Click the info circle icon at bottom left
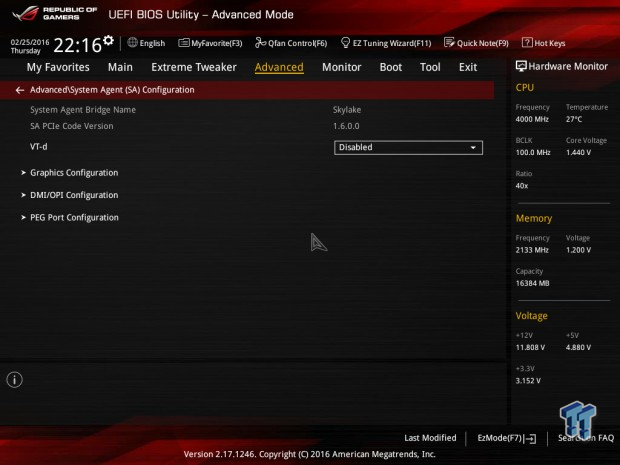This screenshot has height=465, width=620. click(15, 380)
